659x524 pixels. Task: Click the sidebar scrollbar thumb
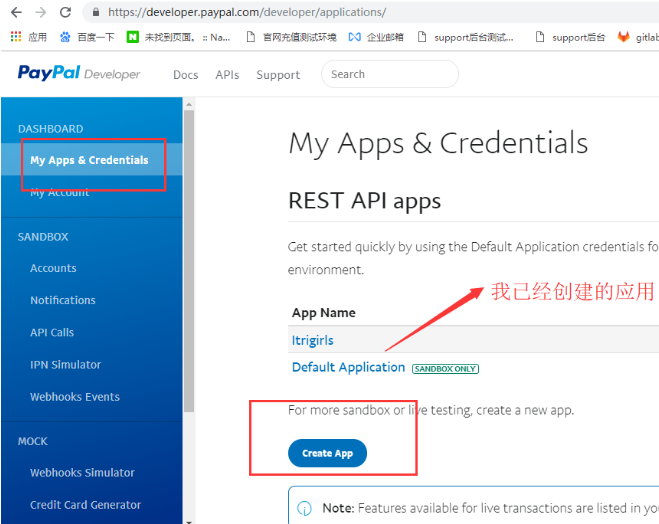coord(189,261)
